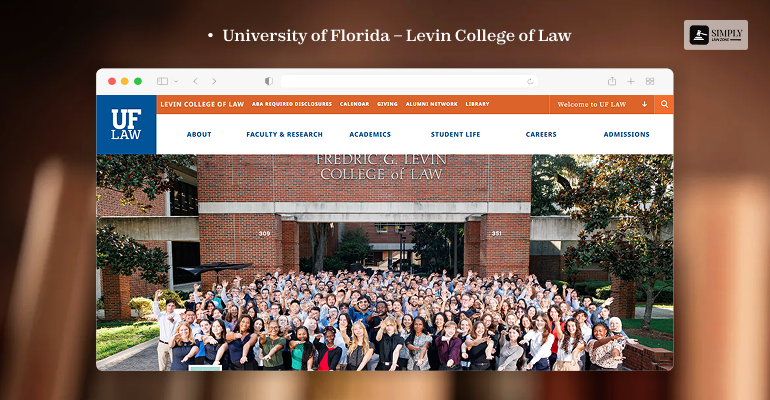Screen dimensions: 770x400
Task: Open the Safari sidebar toggle icon
Action: click(x=163, y=81)
